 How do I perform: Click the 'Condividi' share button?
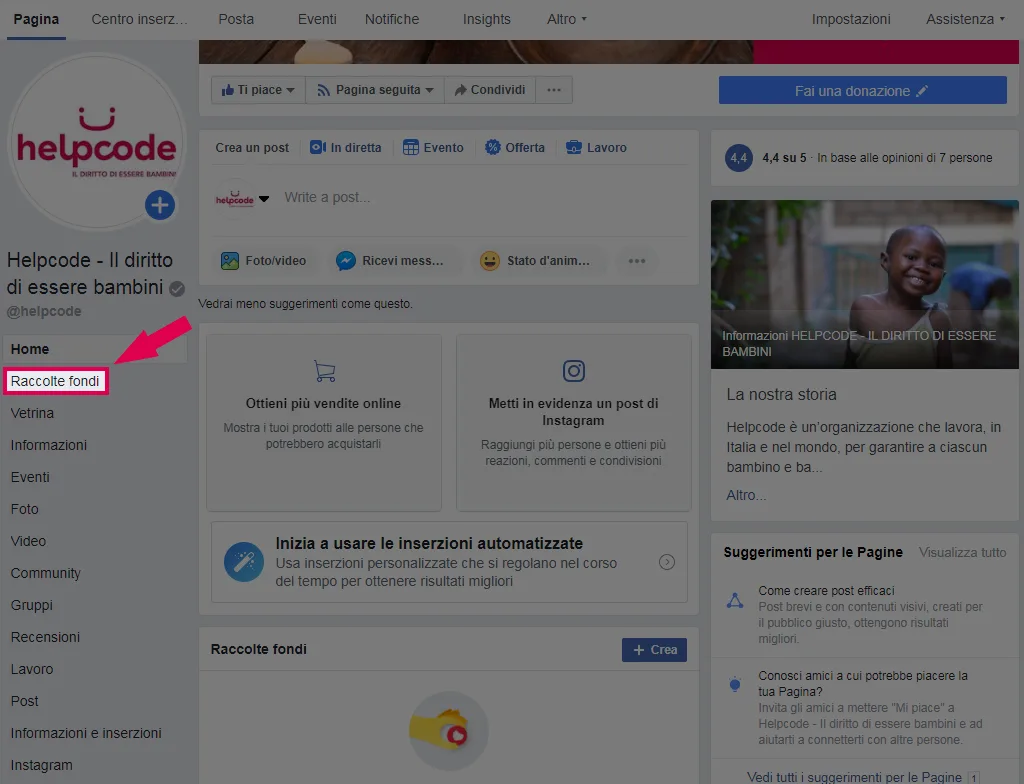[490, 90]
